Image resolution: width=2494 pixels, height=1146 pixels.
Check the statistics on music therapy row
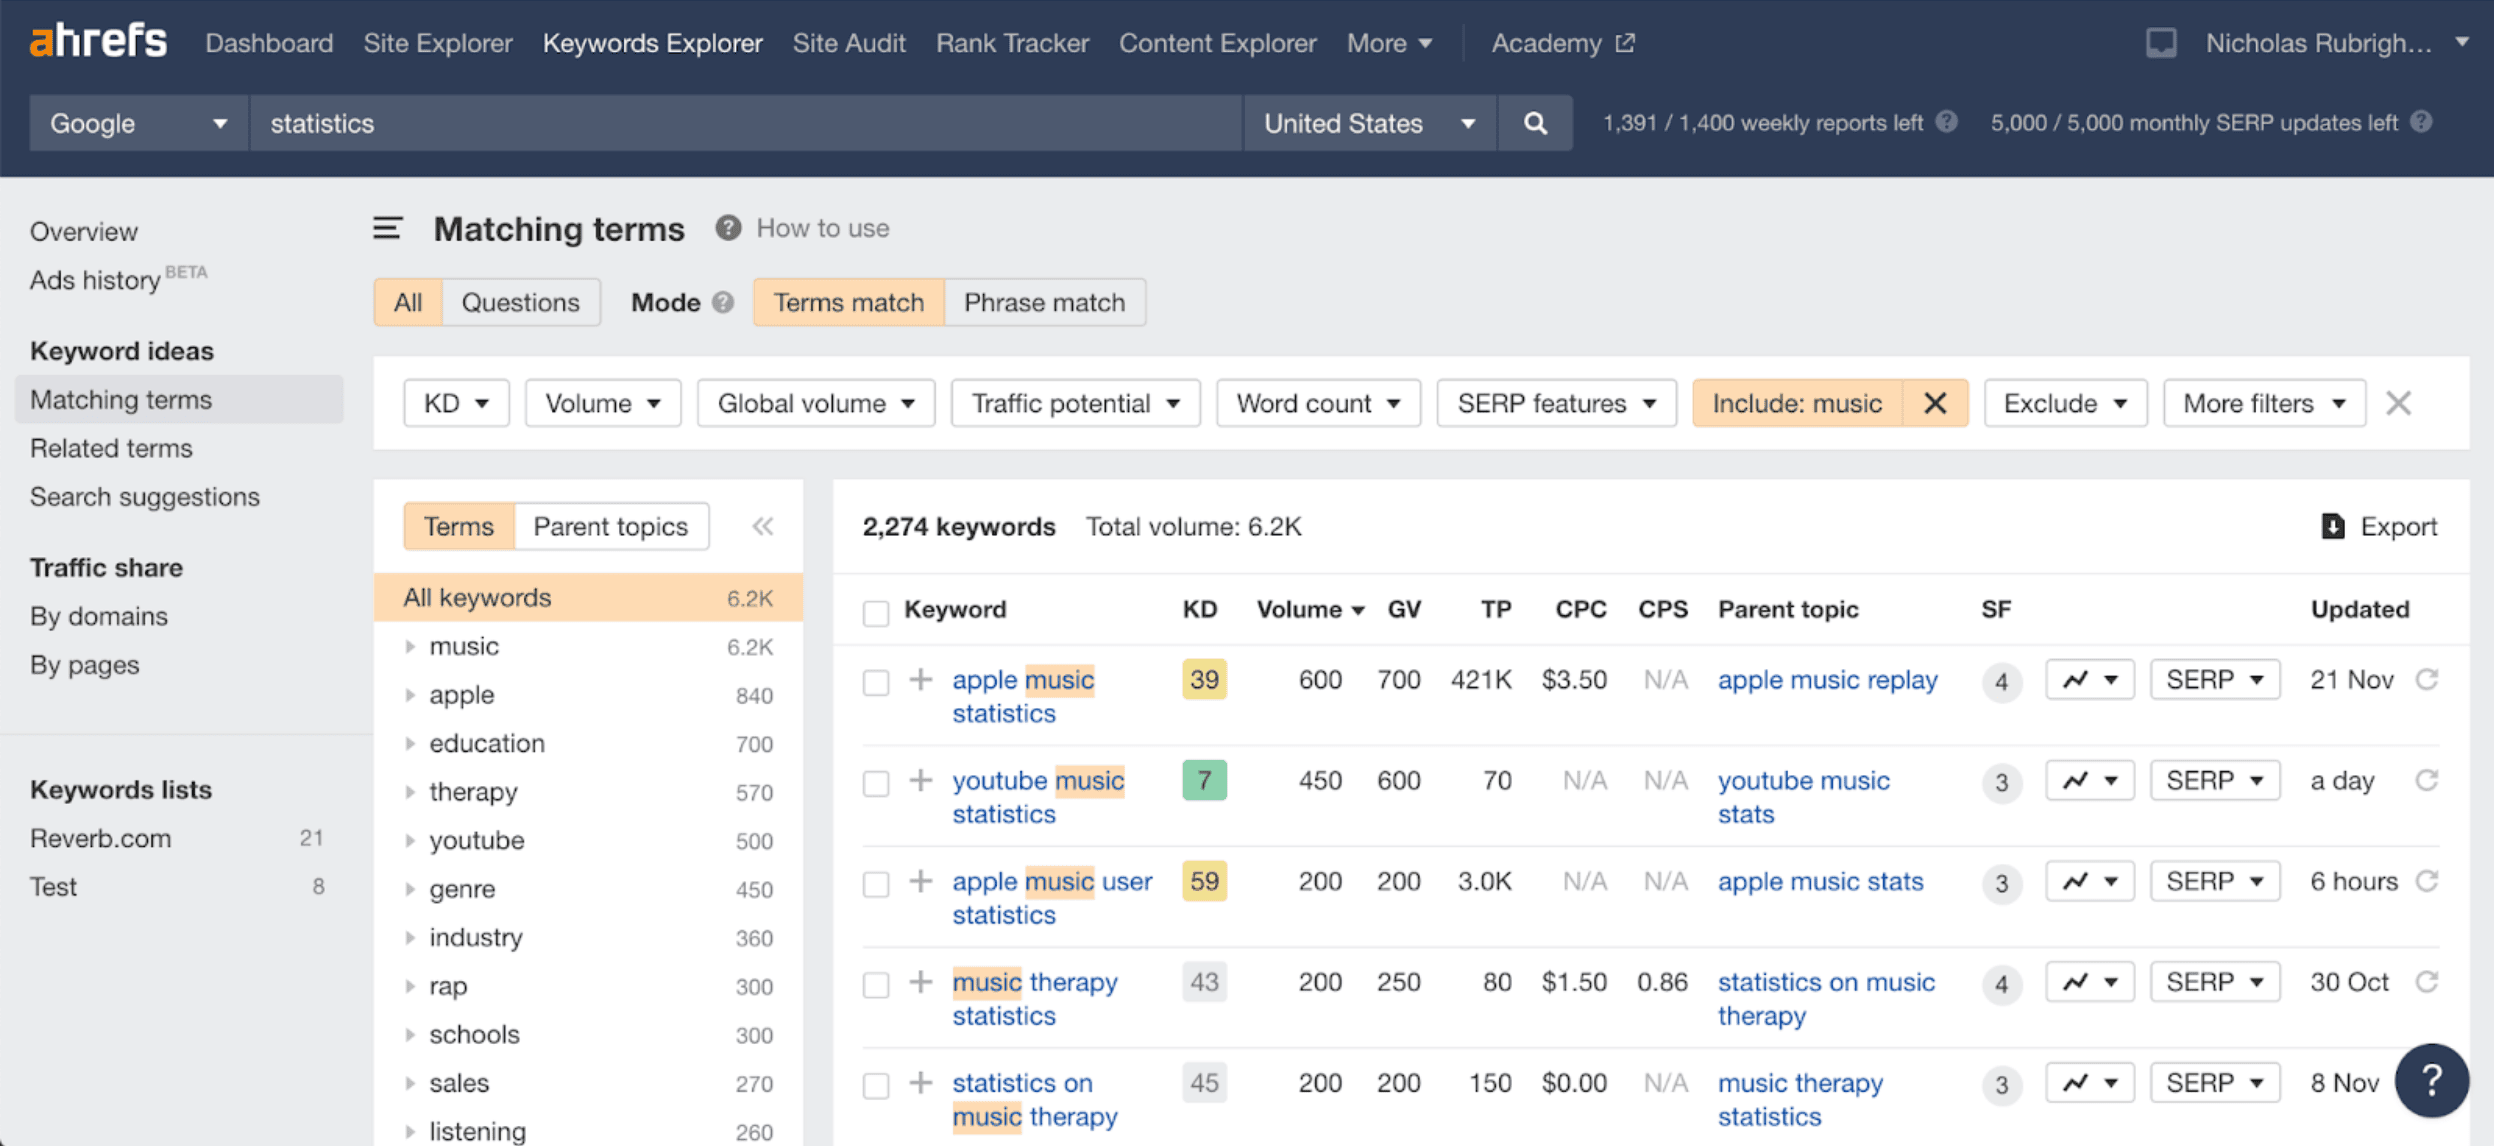(876, 1085)
